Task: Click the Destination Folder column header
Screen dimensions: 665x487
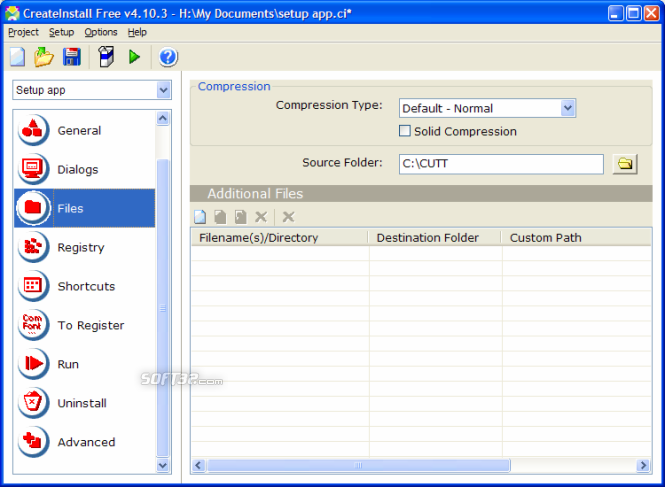Action: point(435,238)
